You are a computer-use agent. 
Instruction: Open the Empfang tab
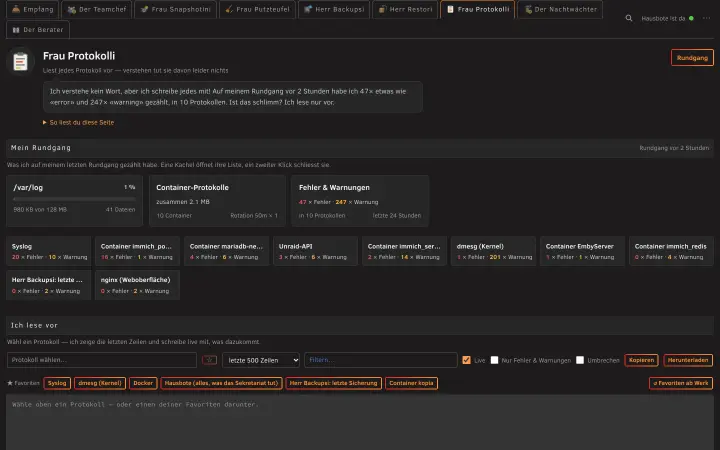[32, 9]
